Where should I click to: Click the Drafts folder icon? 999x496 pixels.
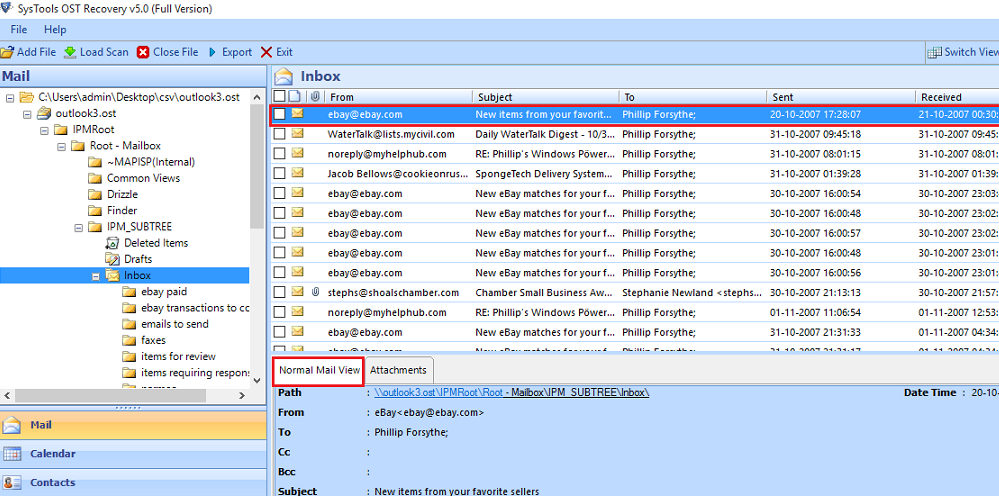[x=112, y=259]
